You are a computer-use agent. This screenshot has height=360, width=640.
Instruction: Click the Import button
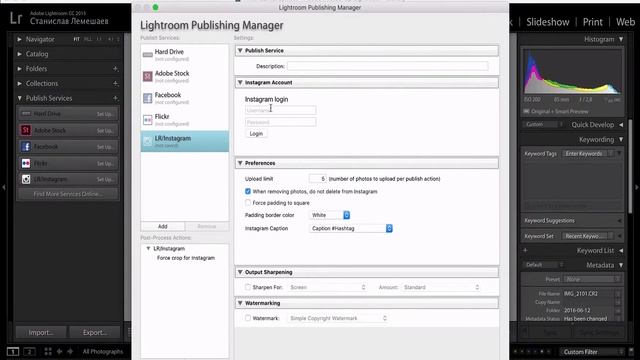(x=40, y=332)
